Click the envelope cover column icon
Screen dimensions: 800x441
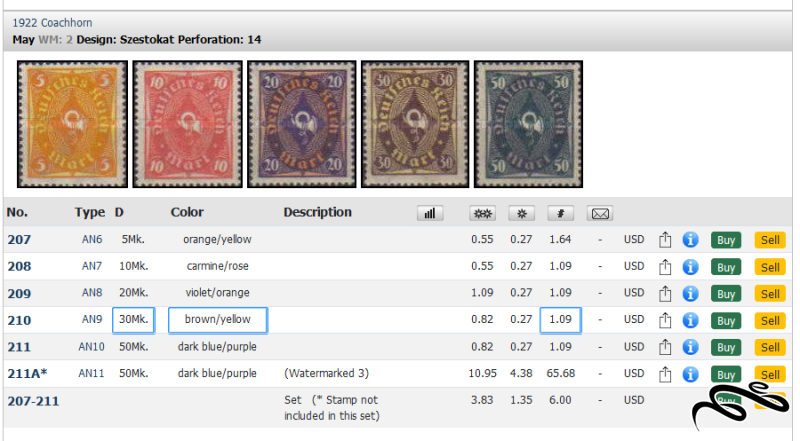[600, 213]
